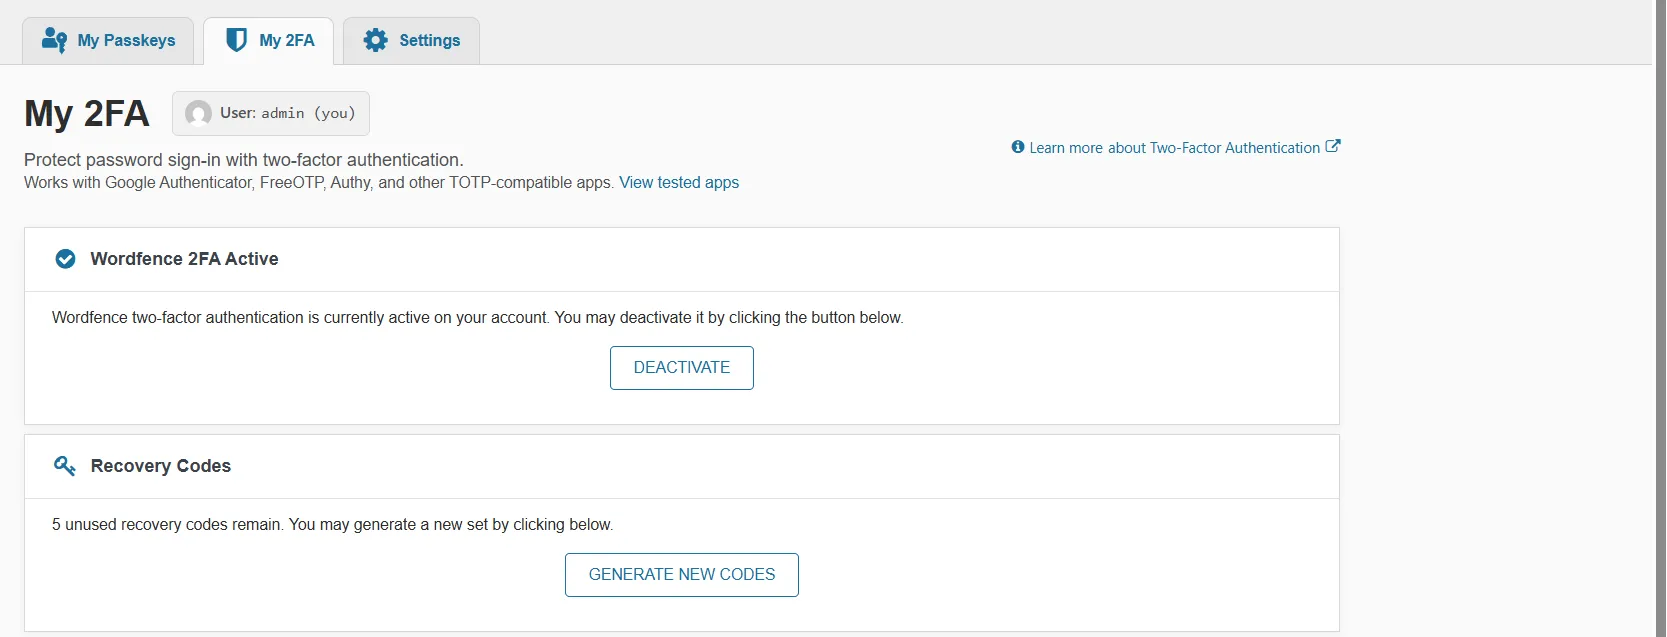Click the admin user avatar icon
1667x637 pixels.
point(199,113)
